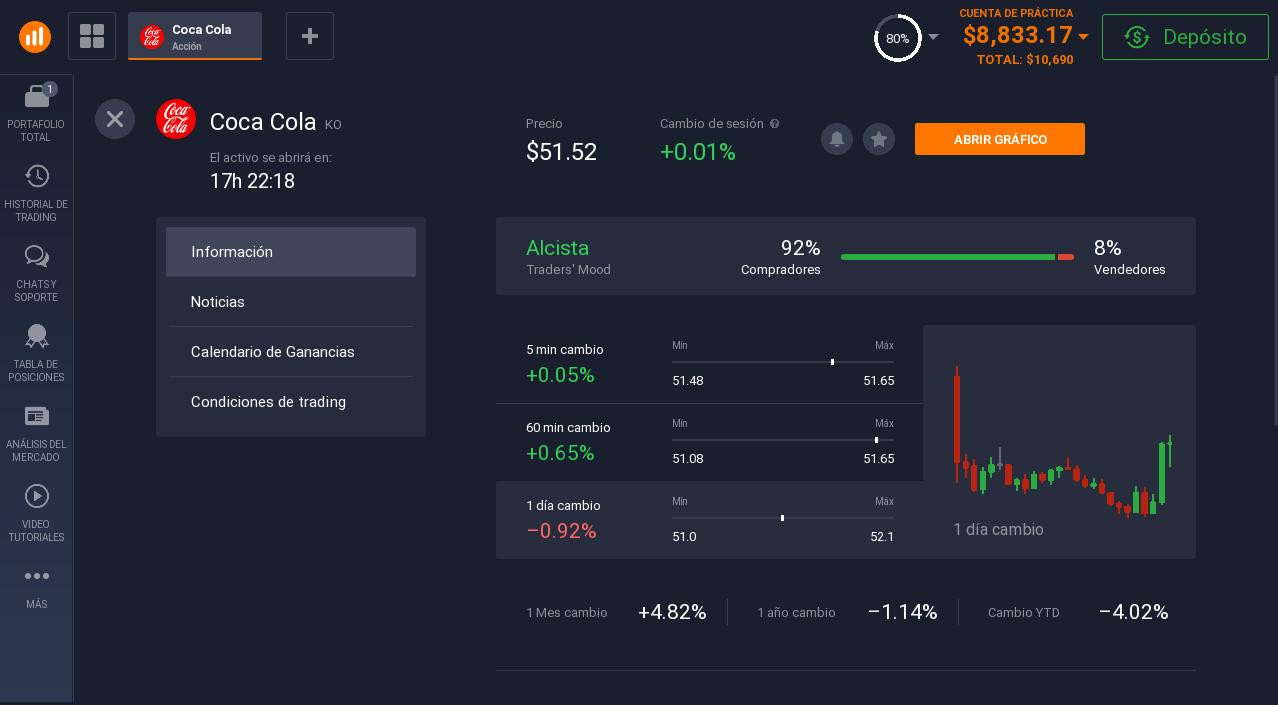Add a new asset tab with plus

[310, 36]
